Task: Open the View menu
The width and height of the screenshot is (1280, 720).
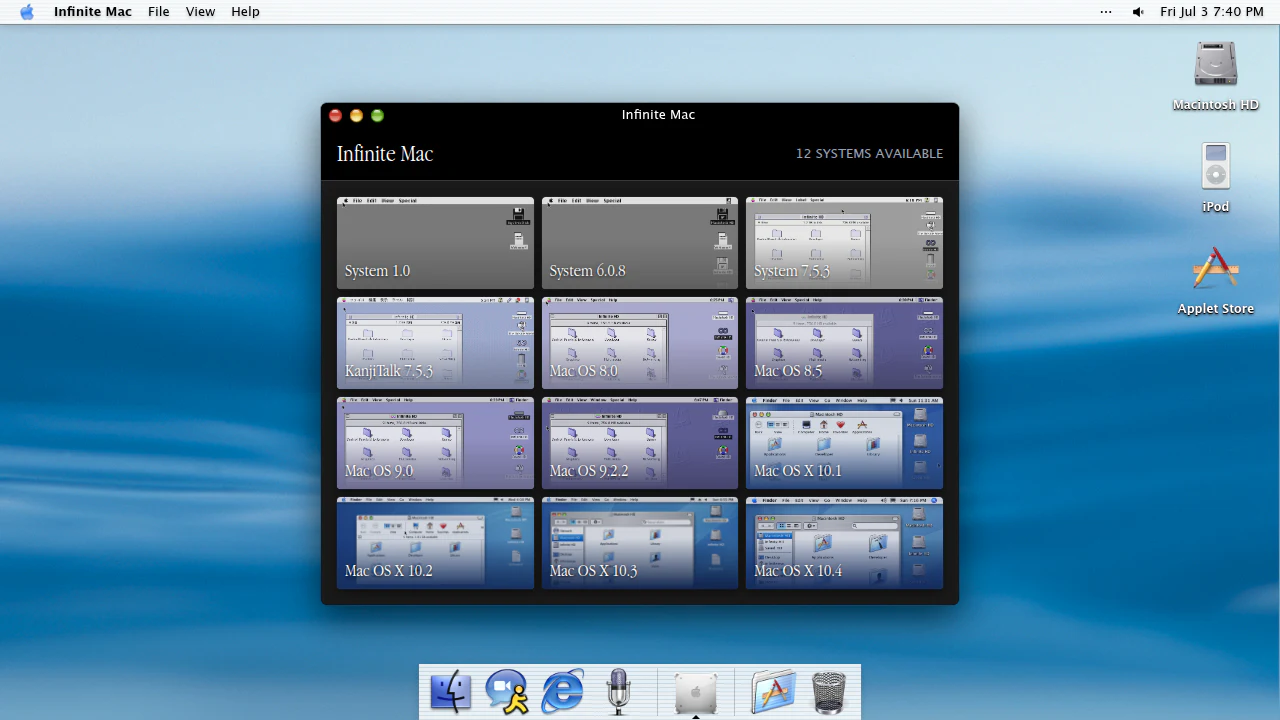Action: tap(200, 12)
